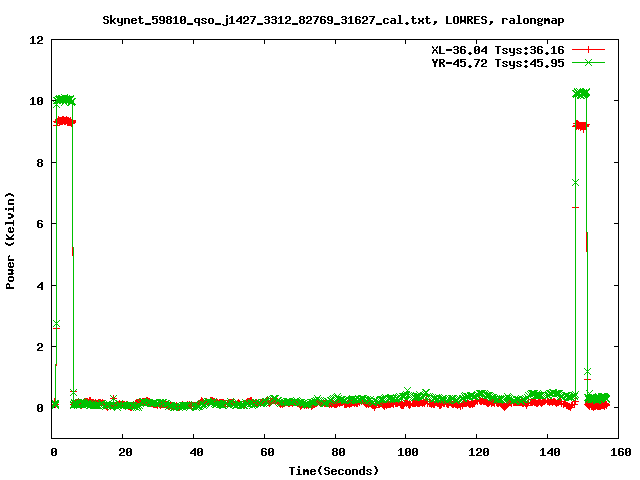Screen dimensions: 640x480
Task: Click the red XL legend line sample
Action: [588, 50]
